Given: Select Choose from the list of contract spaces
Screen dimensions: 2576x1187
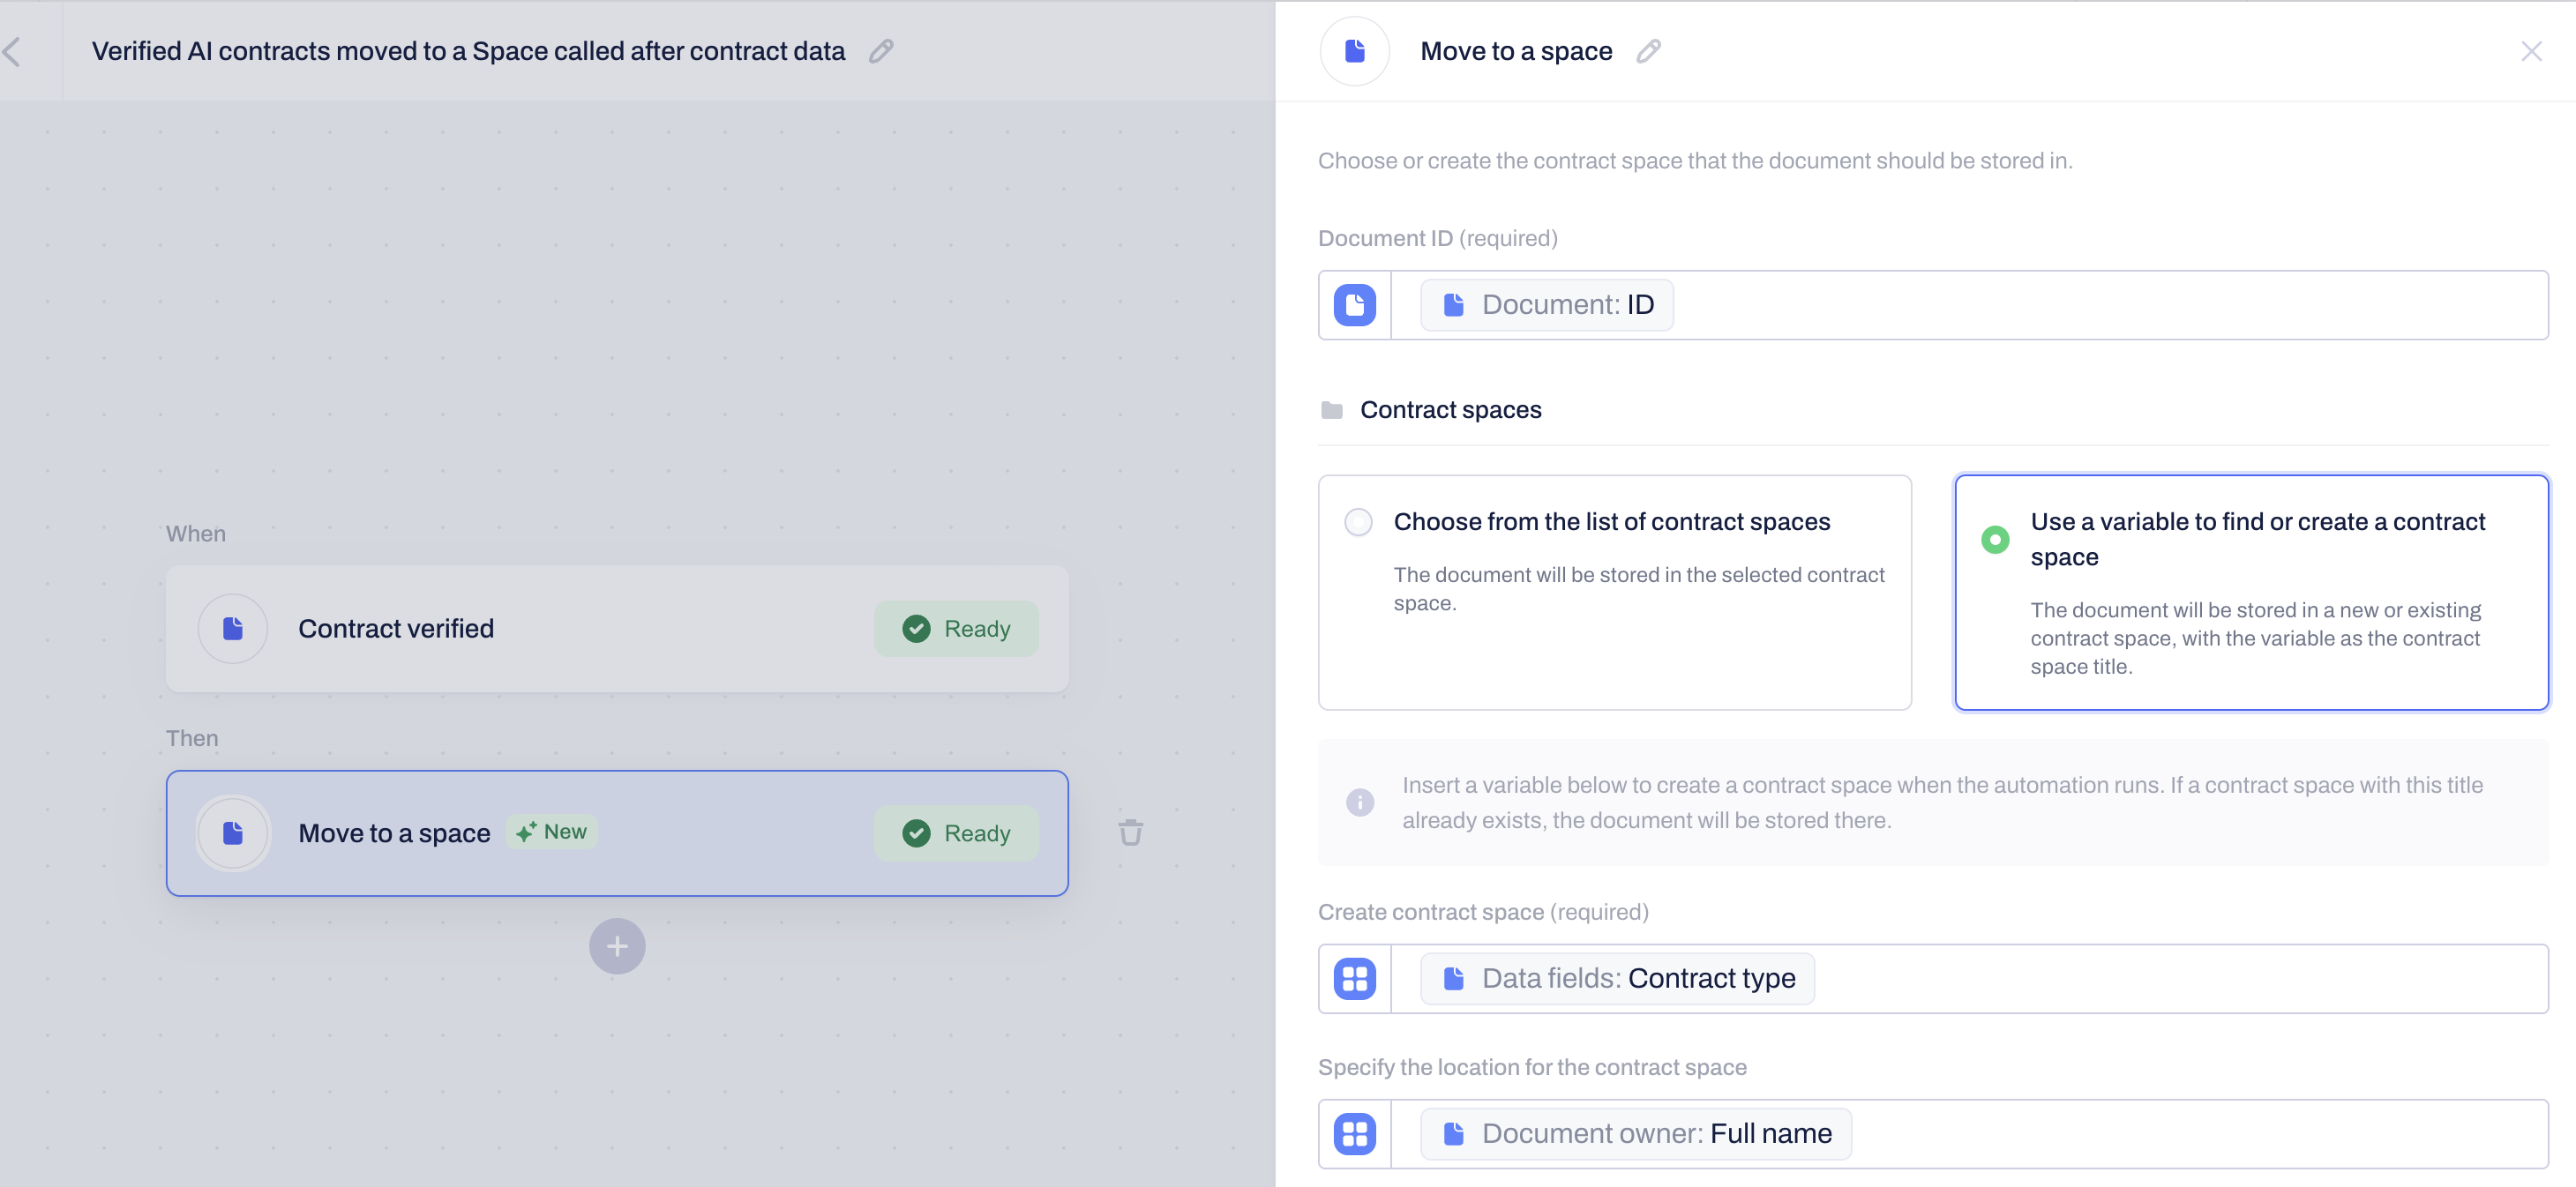Looking at the screenshot, I should point(1358,522).
